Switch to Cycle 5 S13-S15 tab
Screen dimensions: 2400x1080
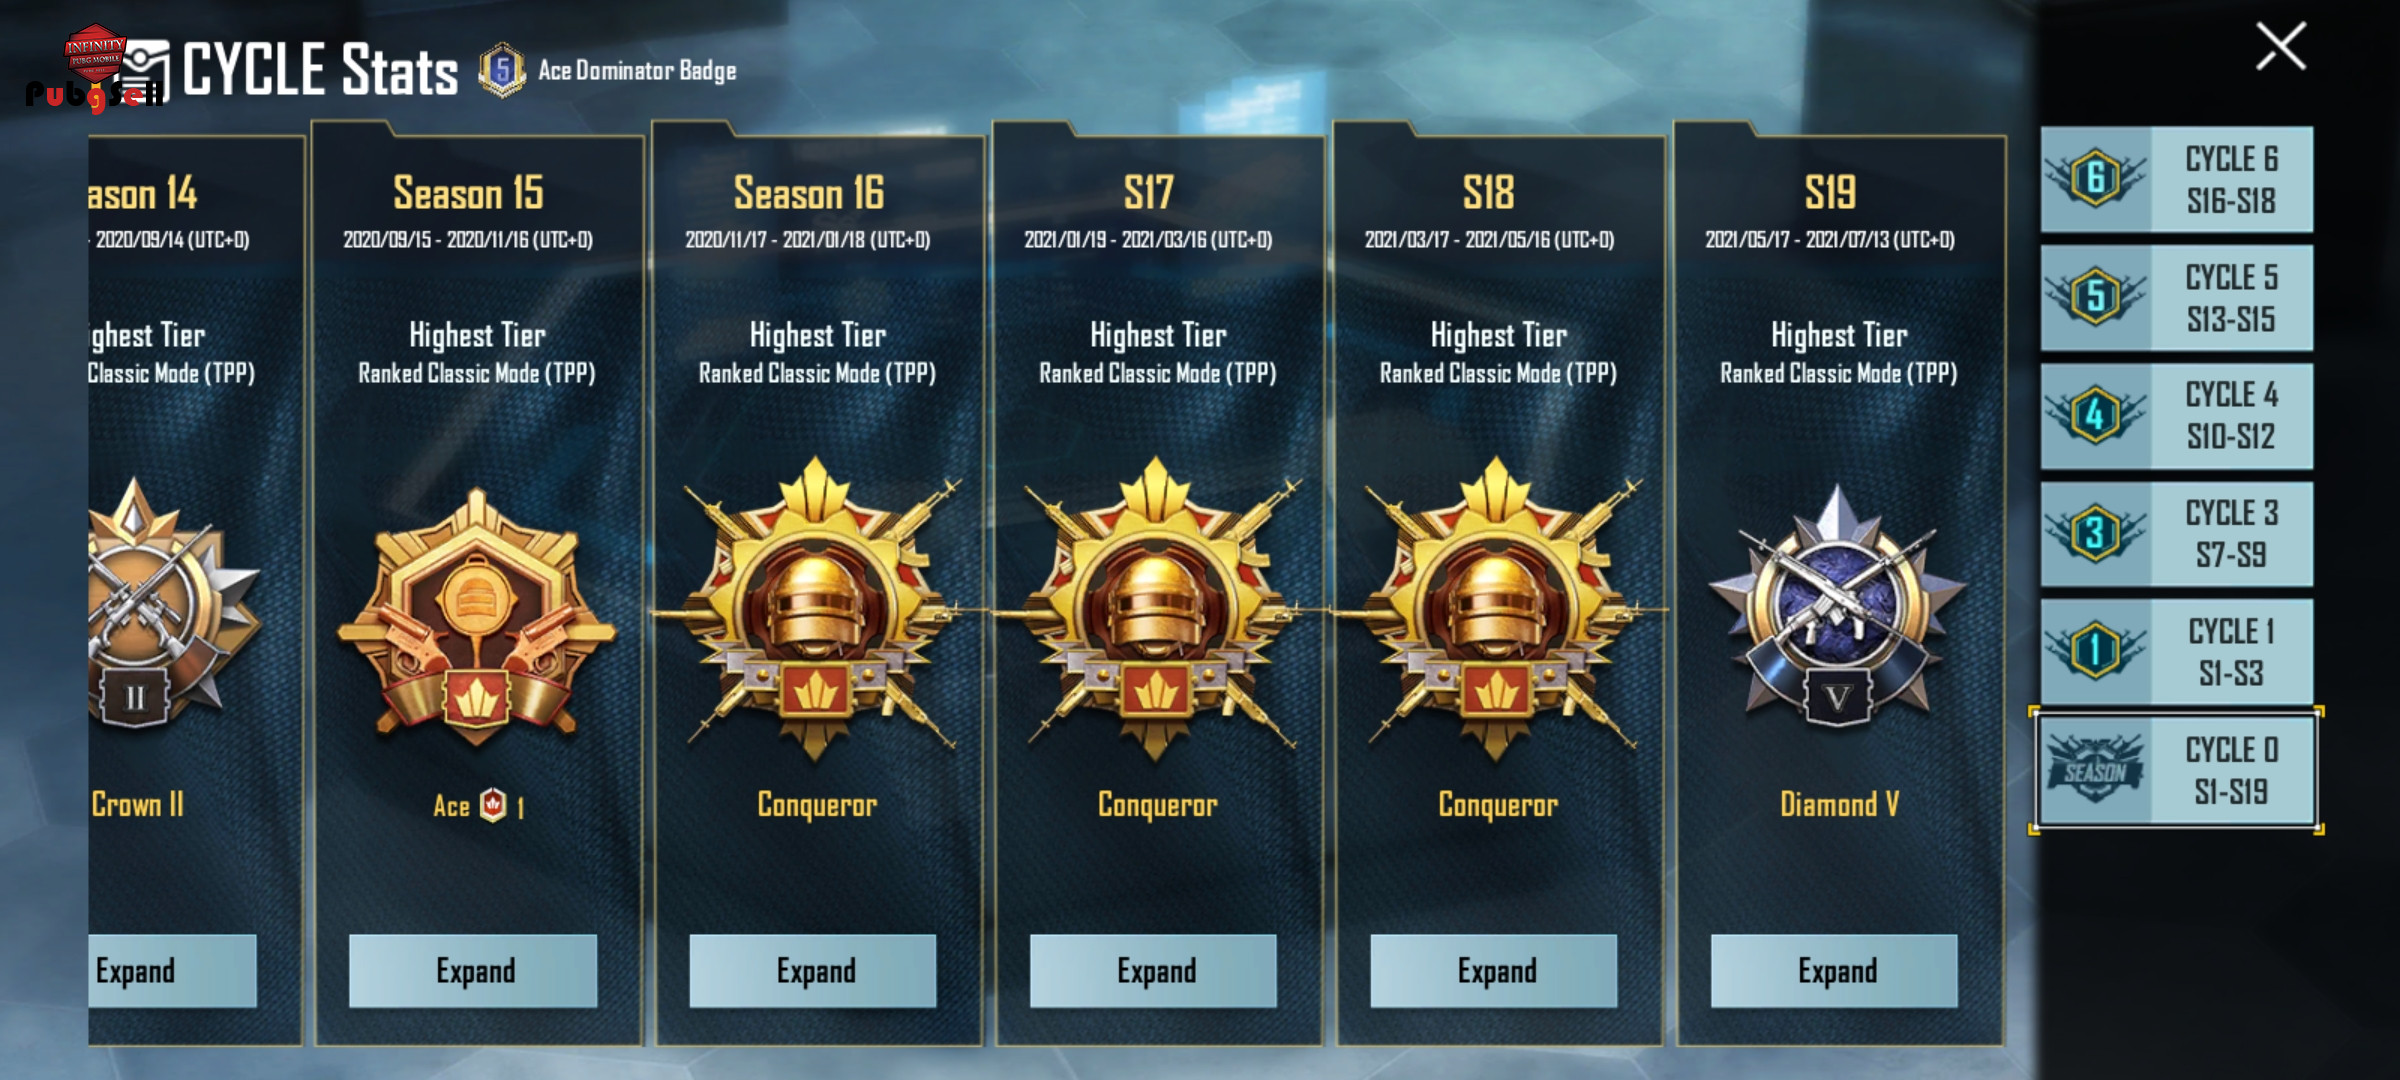[2177, 298]
